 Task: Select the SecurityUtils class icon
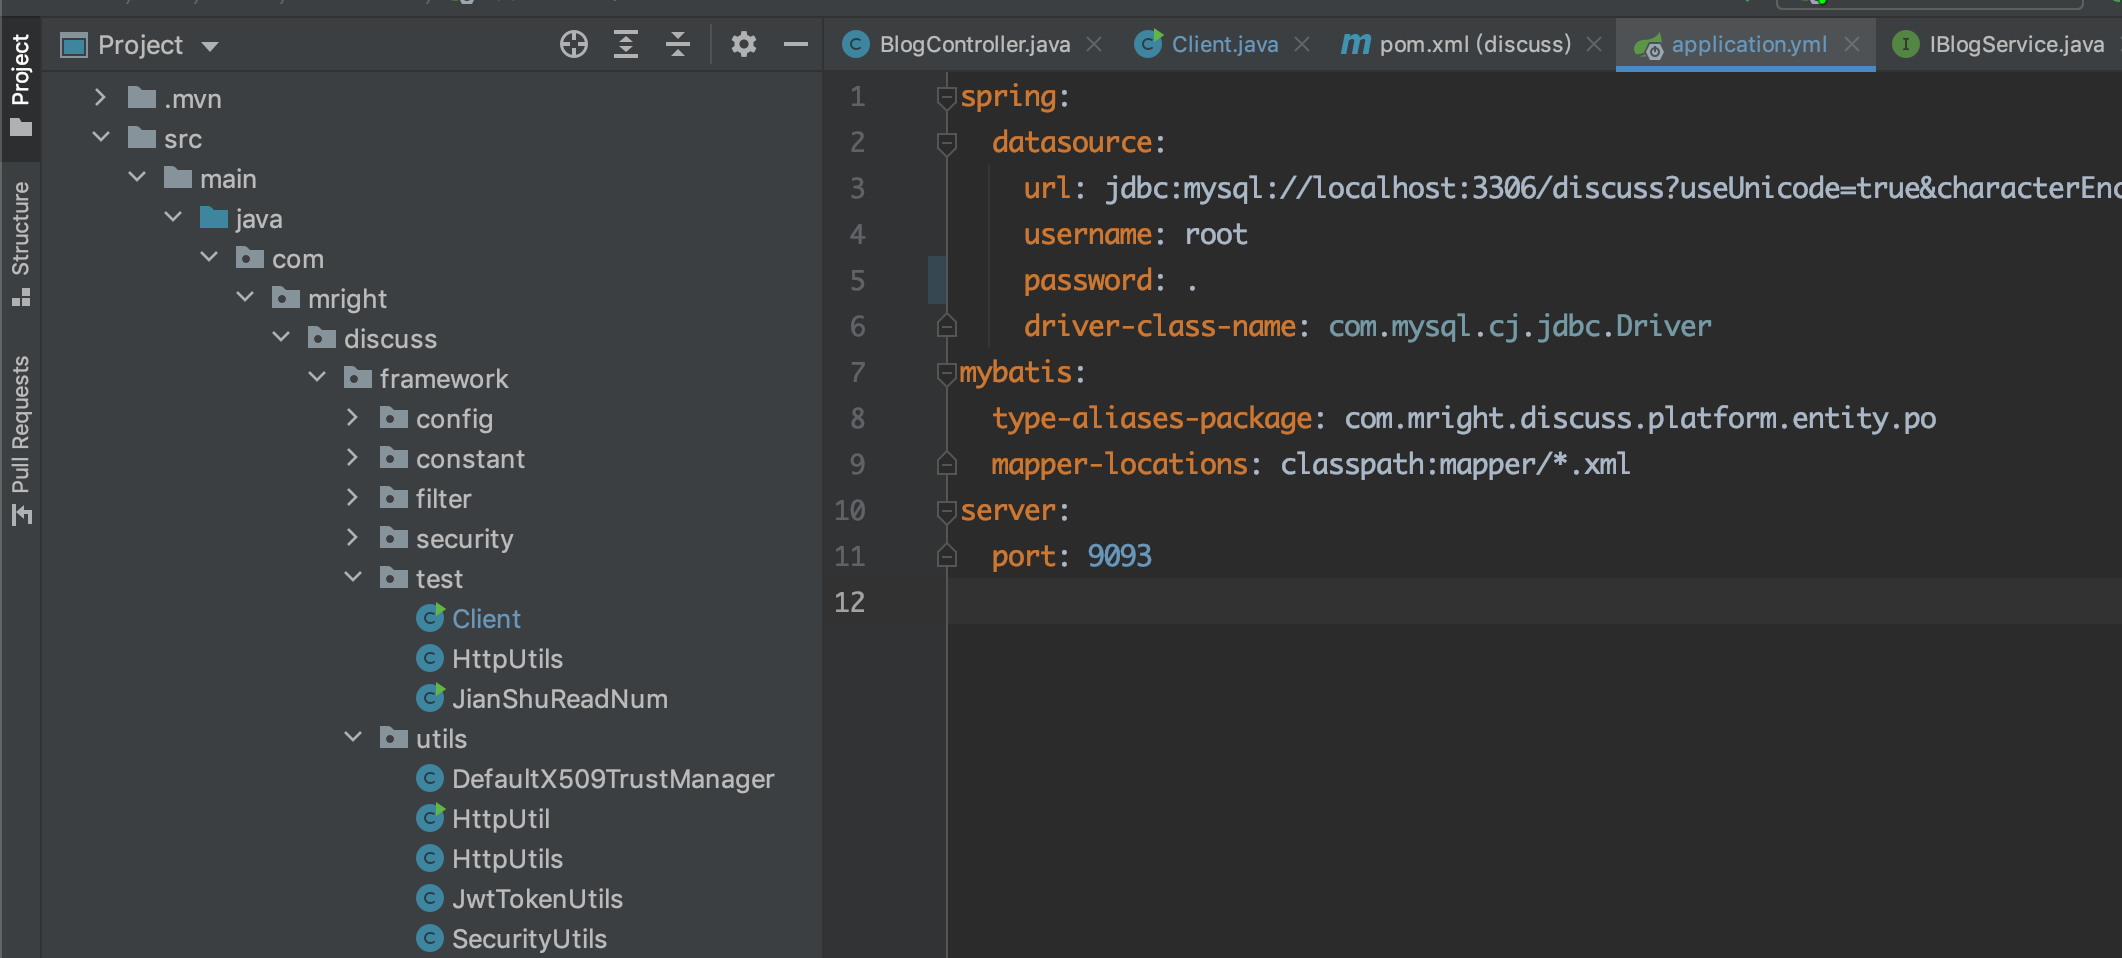pyautogui.click(x=430, y=938)
